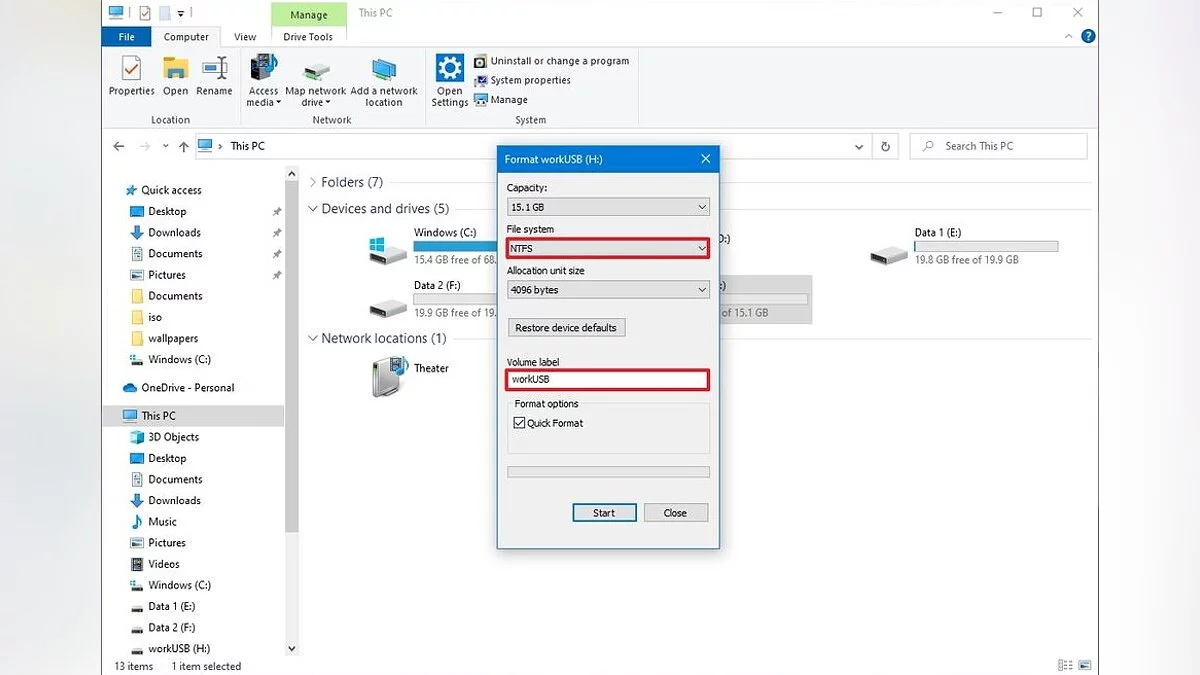Click the Help question mark icon
This screenshot has height=675, width=1200.
tap(1089, 36)
